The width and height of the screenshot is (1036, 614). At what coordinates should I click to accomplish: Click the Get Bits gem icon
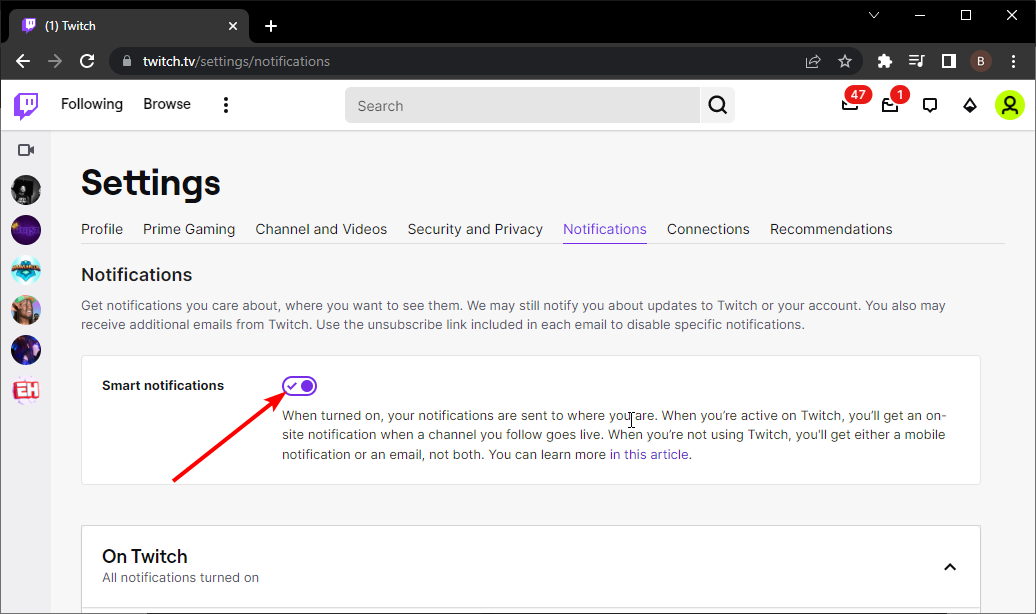pos(969,104)
